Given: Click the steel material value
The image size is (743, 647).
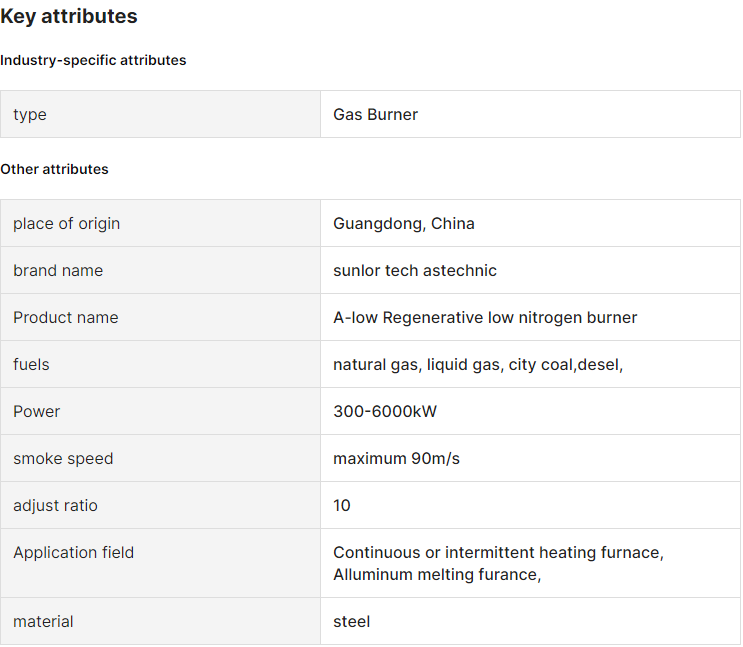Looking at the screenshot, I should [351, 622].
